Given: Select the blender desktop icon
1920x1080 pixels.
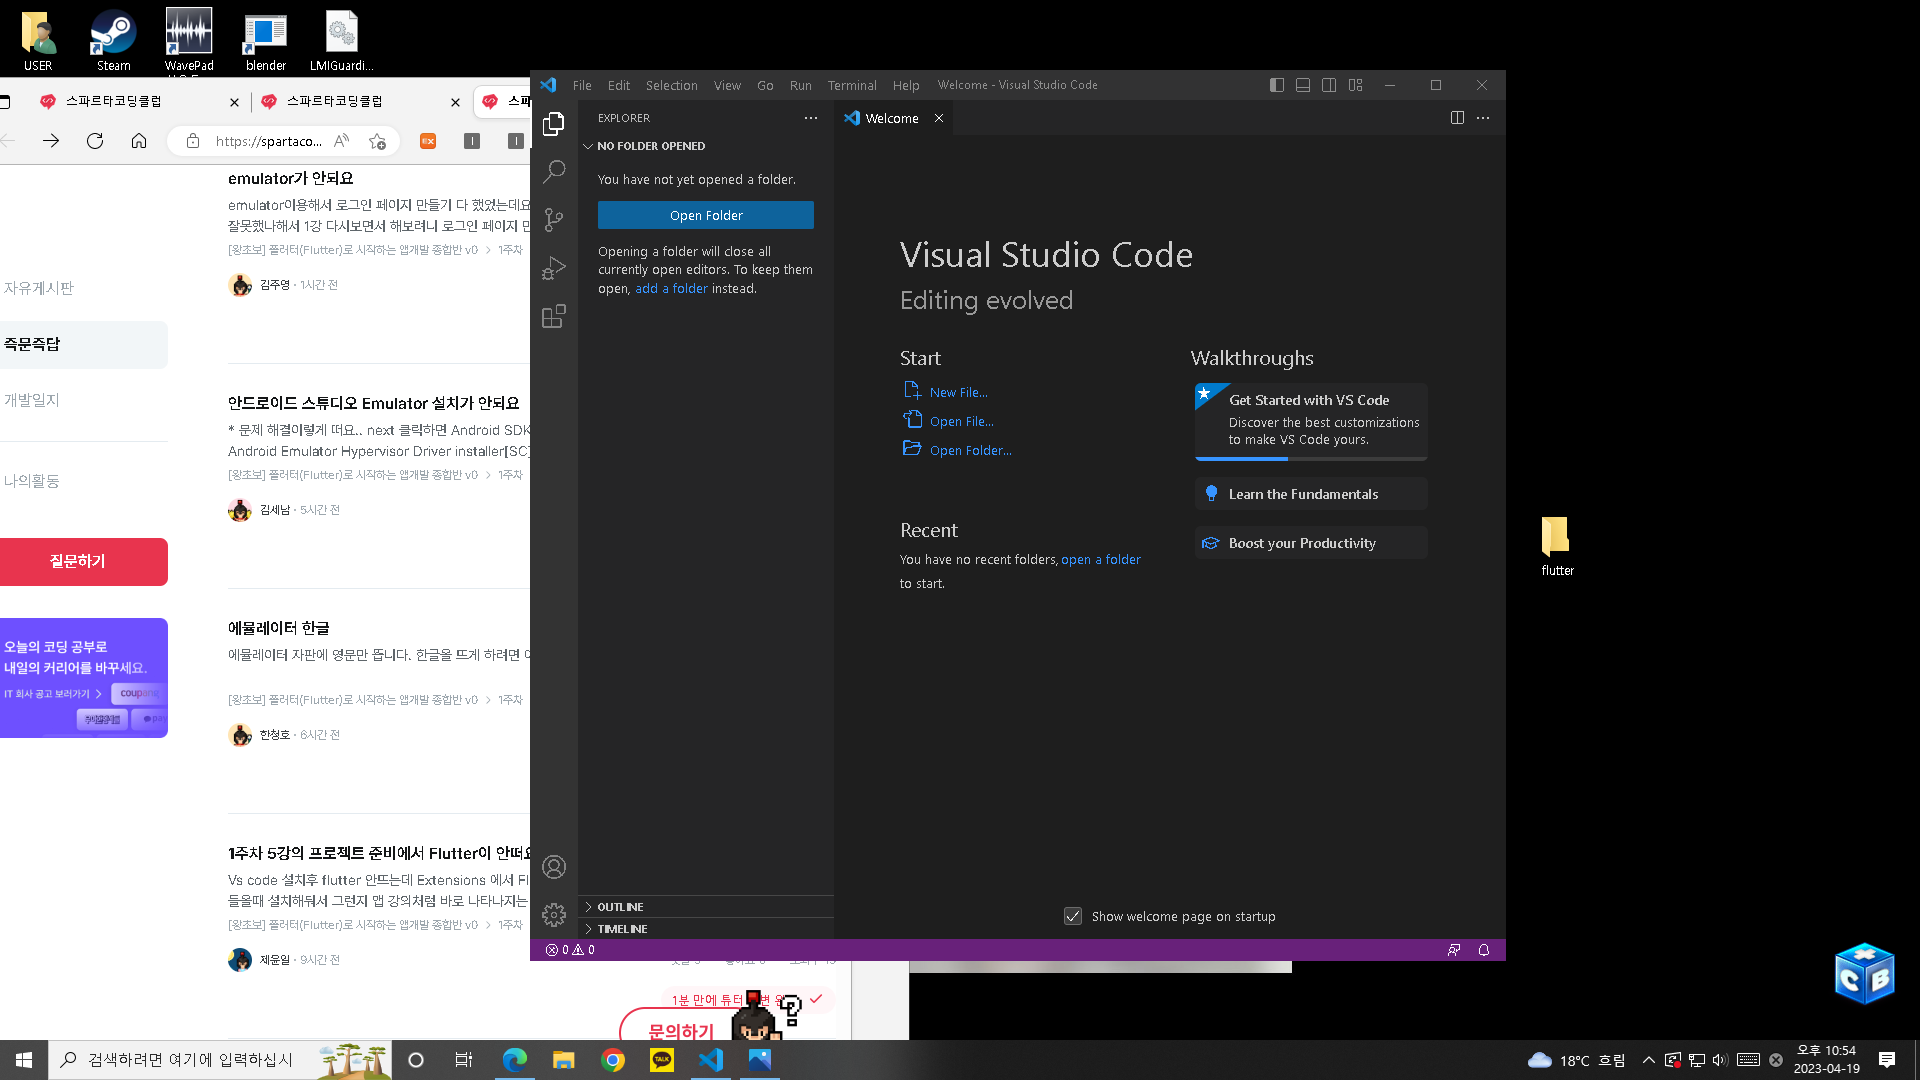Looking at the screenshot, I should 266,40.
